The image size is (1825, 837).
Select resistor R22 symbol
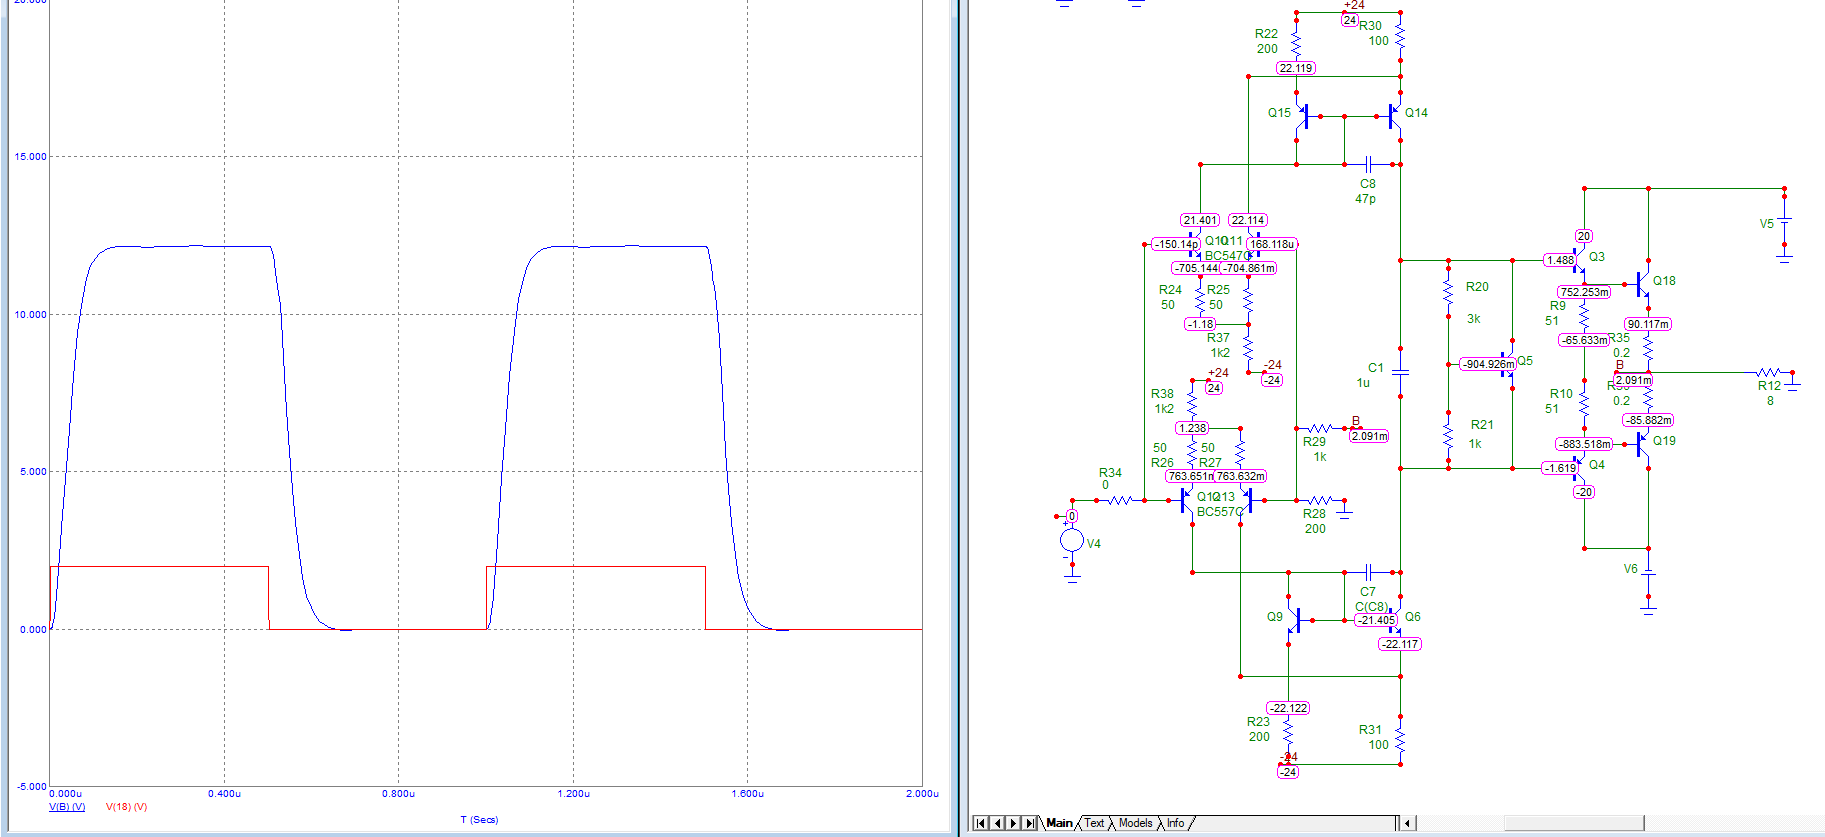(x=1296, y=43)
